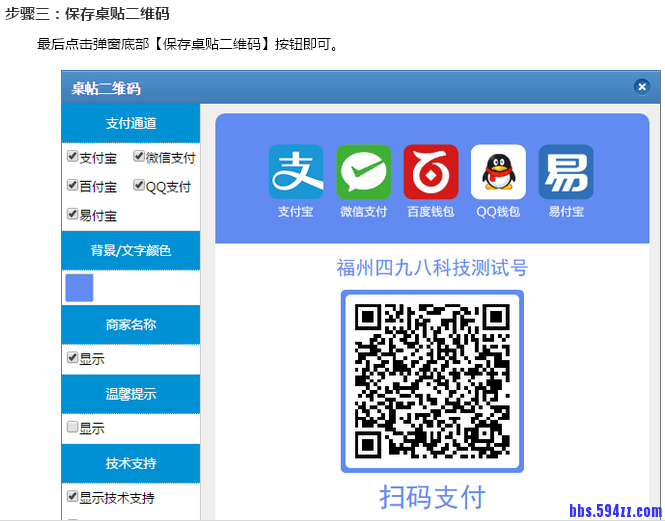Click the instruction line 最后点击弹窗底部

coord(188,44)
